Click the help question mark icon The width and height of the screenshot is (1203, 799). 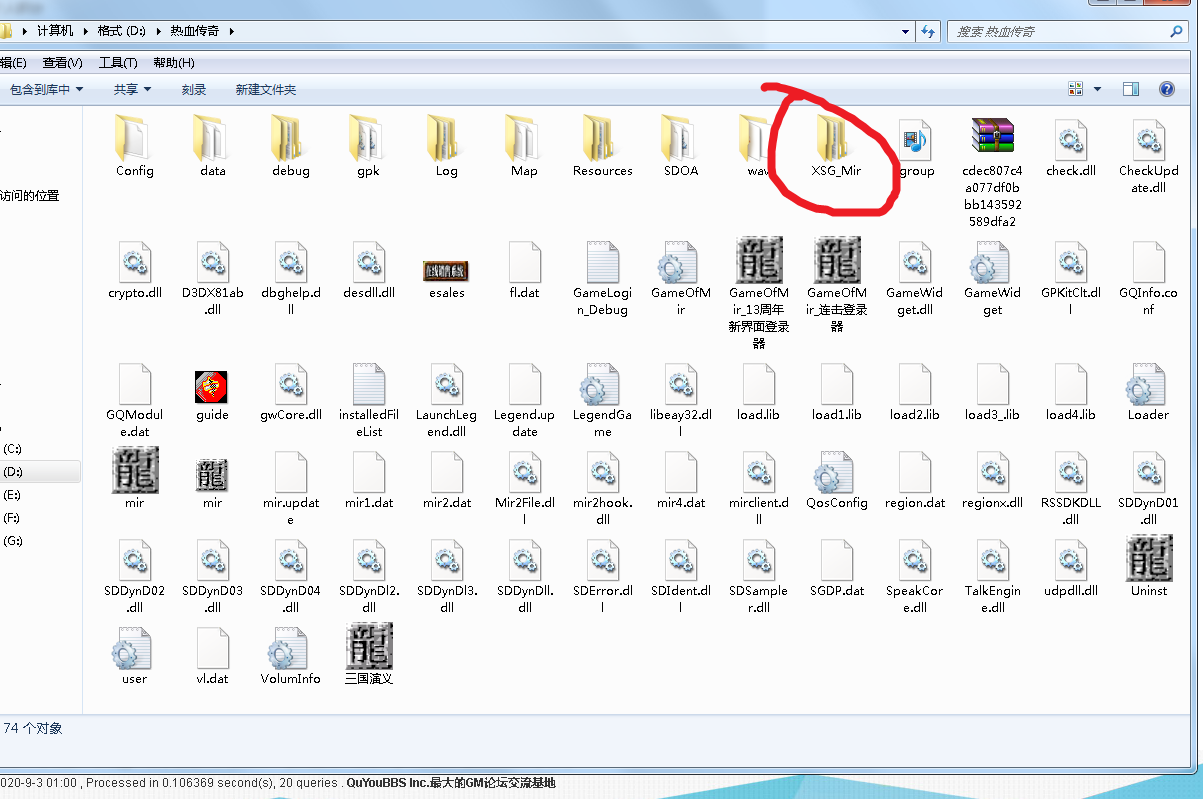[1166, 89]
